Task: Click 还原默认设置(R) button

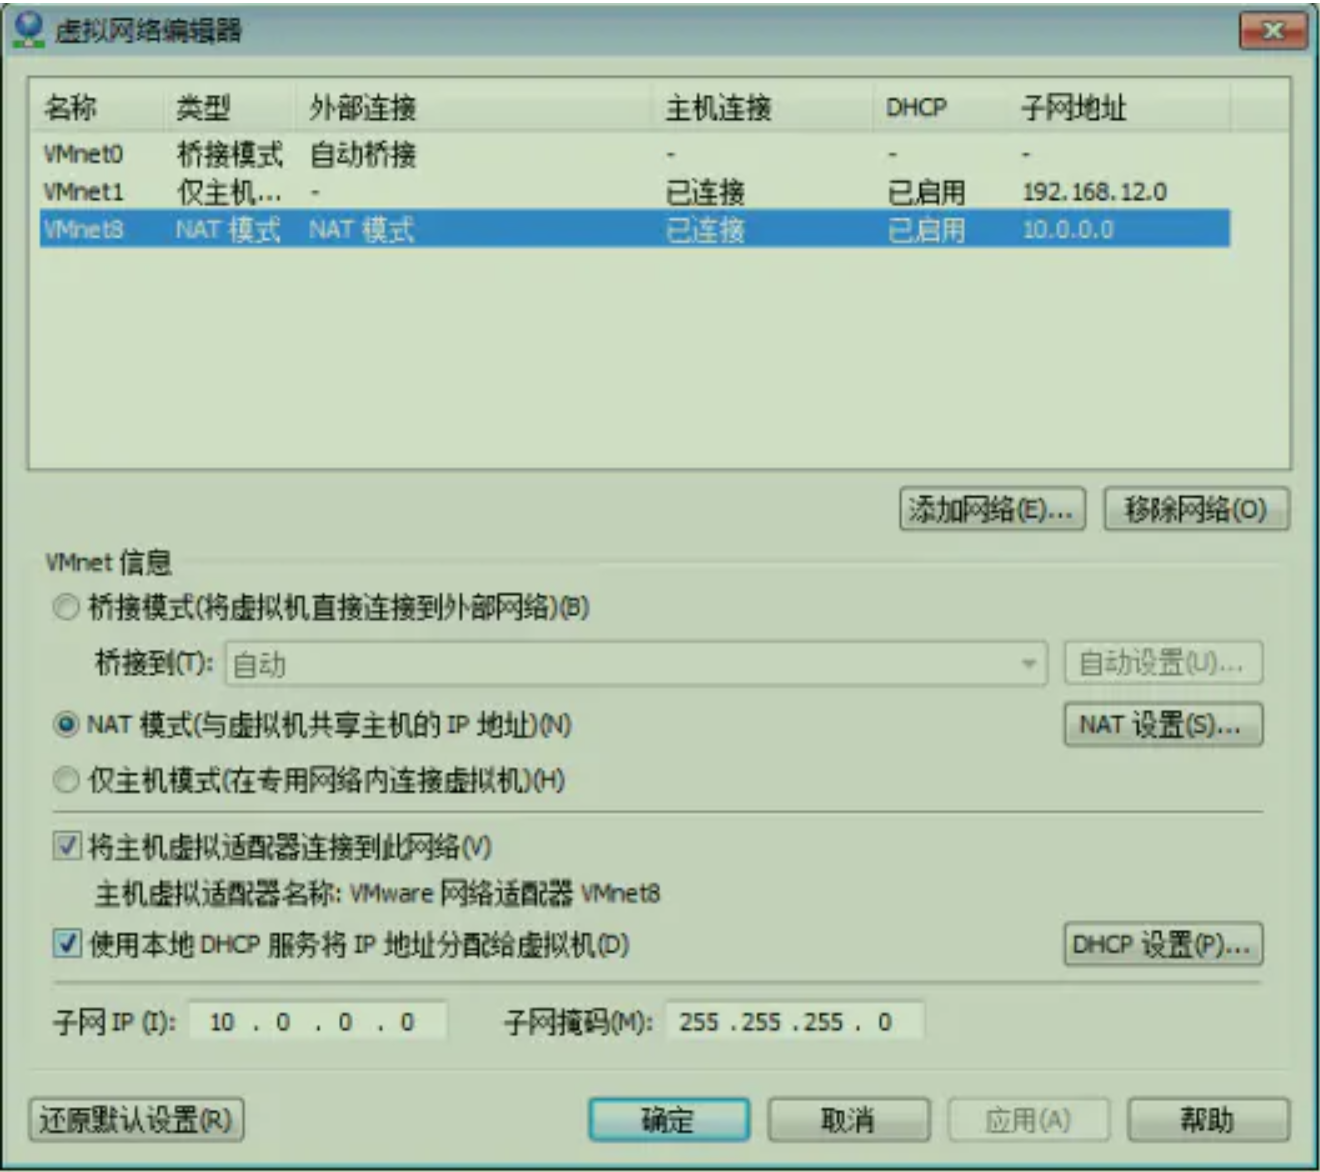Action: [137, 1119]
